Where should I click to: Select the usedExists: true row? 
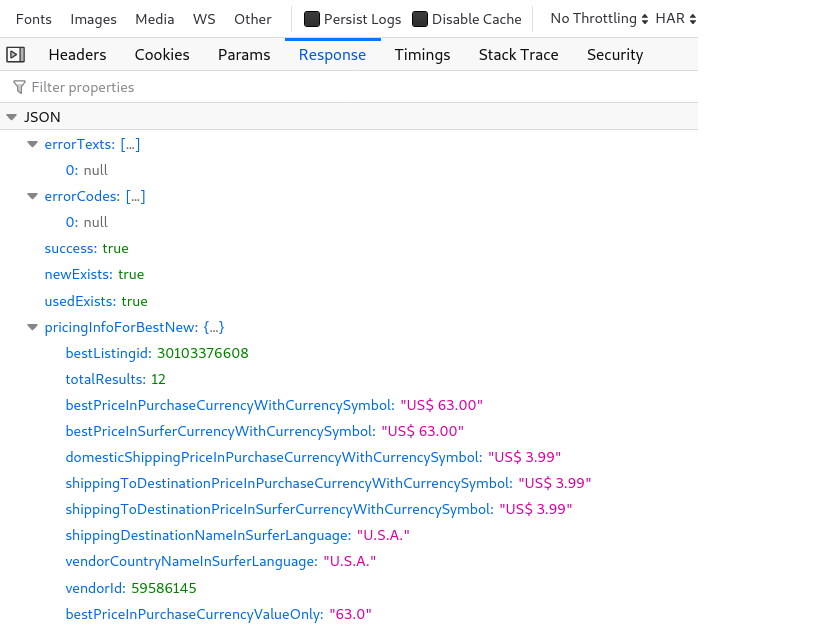pos(349,301)
